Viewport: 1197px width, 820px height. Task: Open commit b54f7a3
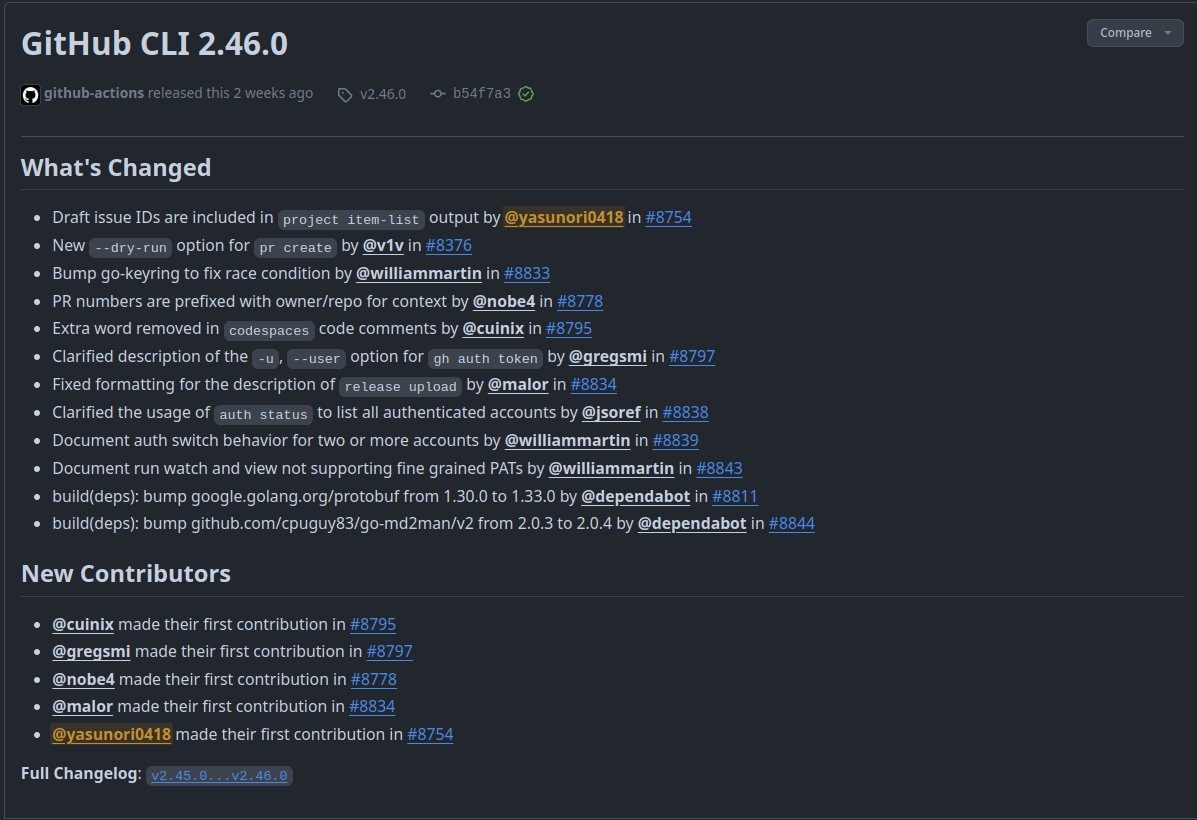click(x=482, y=93)
